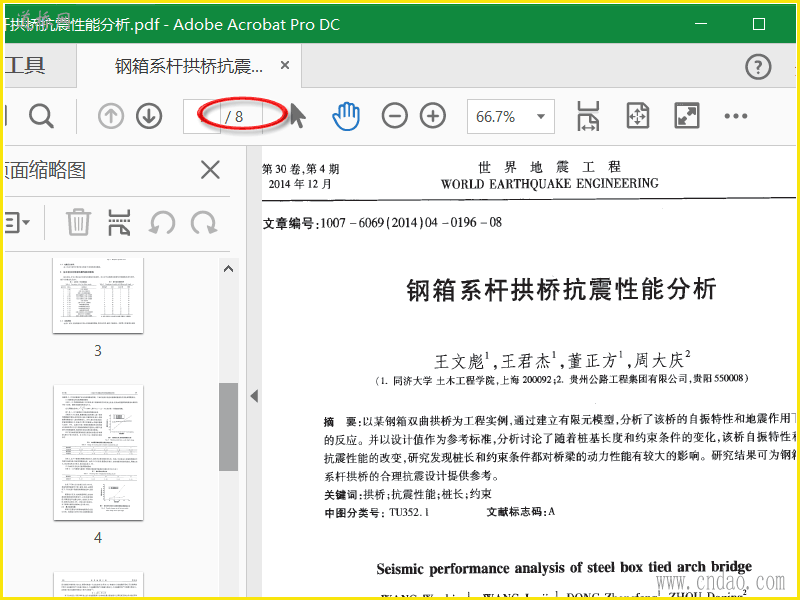Close the document tab
Image resolution: width=800 pixels, height=600 pixels.
coord(285,65)
